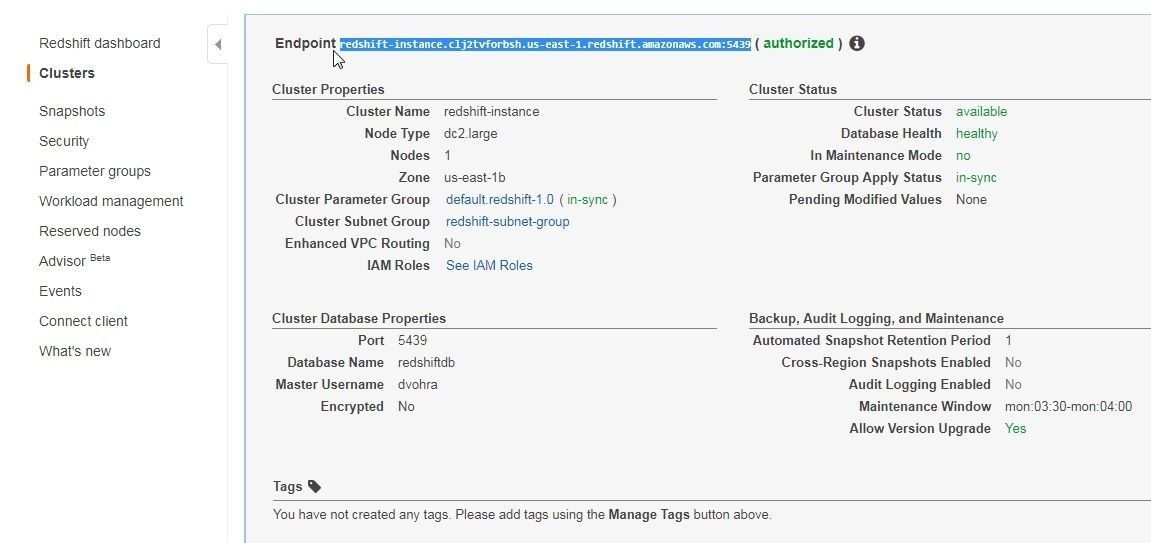1151x543 pixels.
Task: Open What's new page
Action: coord(75,351)
